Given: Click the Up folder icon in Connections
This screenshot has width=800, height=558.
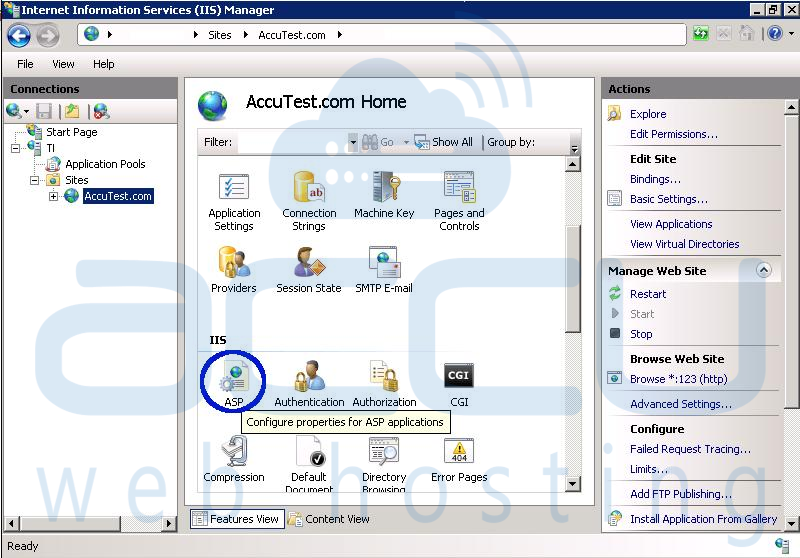Looking at the screenshot, I should (72, 111).
